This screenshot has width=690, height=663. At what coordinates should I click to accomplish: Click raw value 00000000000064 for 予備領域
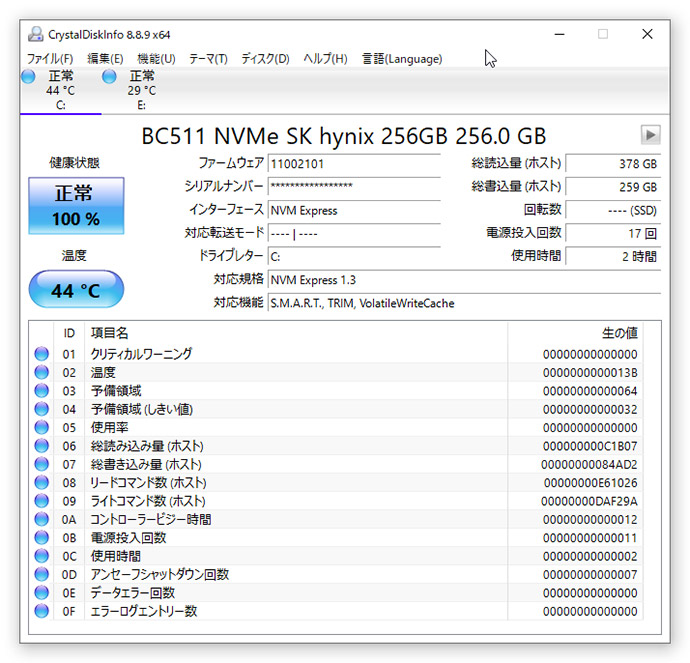590,391
